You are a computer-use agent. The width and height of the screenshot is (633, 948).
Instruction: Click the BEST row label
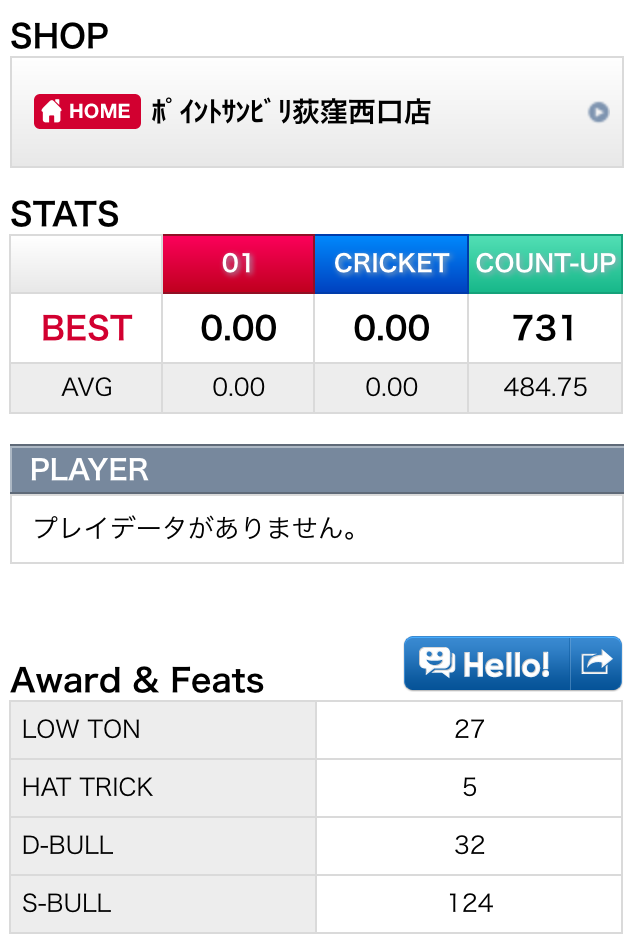(x=86, y=328)
